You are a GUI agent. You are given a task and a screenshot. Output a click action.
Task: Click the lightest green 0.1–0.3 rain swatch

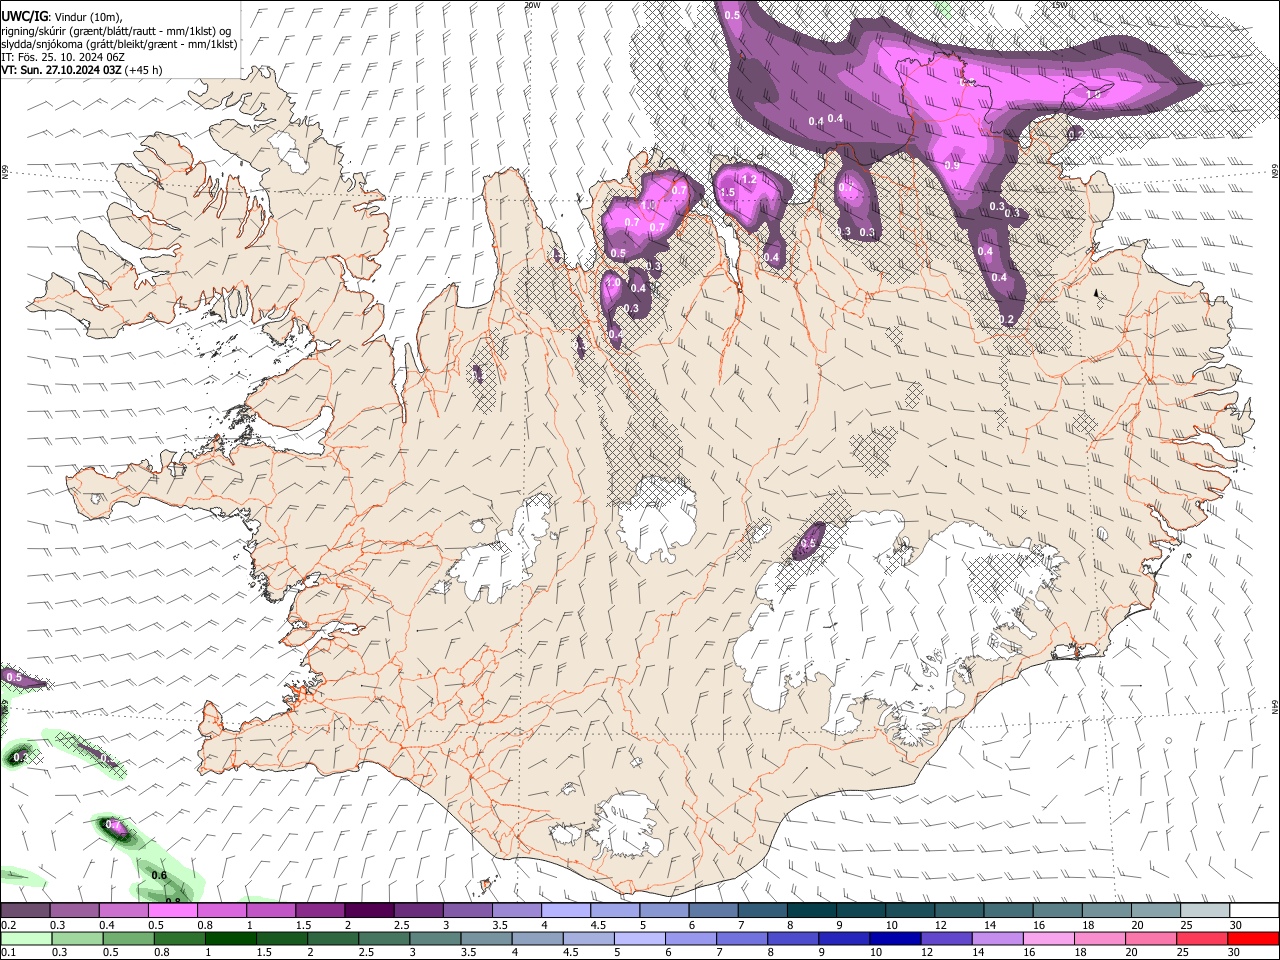tap(26, 938)
